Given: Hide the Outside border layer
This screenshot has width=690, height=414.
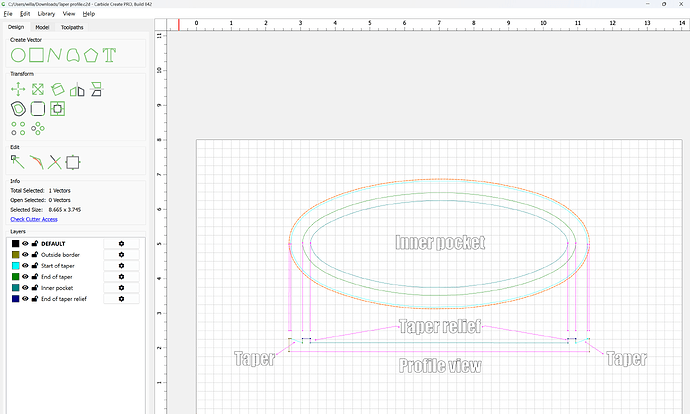Looking at the screenshot, I should (25, 256).
